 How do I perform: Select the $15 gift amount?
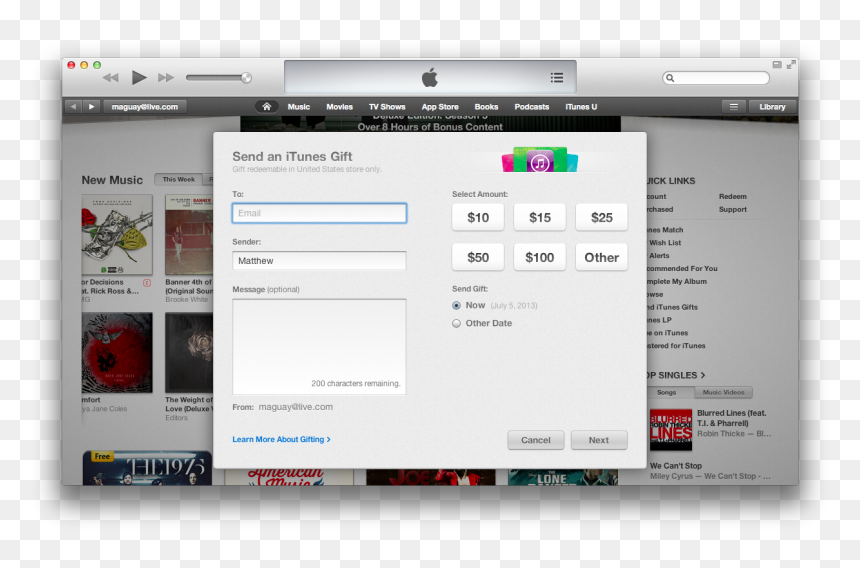(540, 218)
